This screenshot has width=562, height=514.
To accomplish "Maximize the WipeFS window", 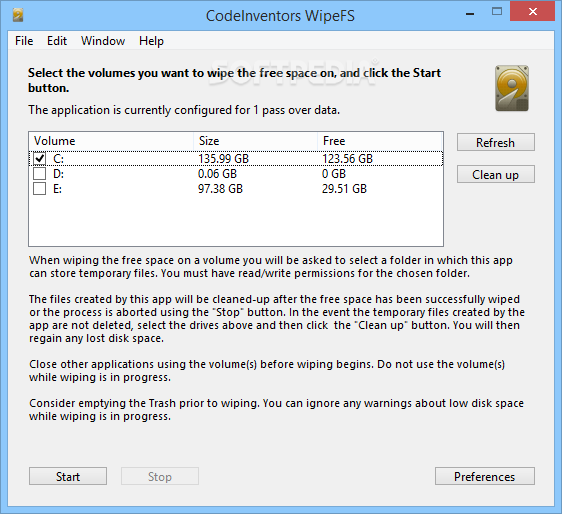I will tap(497, 12).
